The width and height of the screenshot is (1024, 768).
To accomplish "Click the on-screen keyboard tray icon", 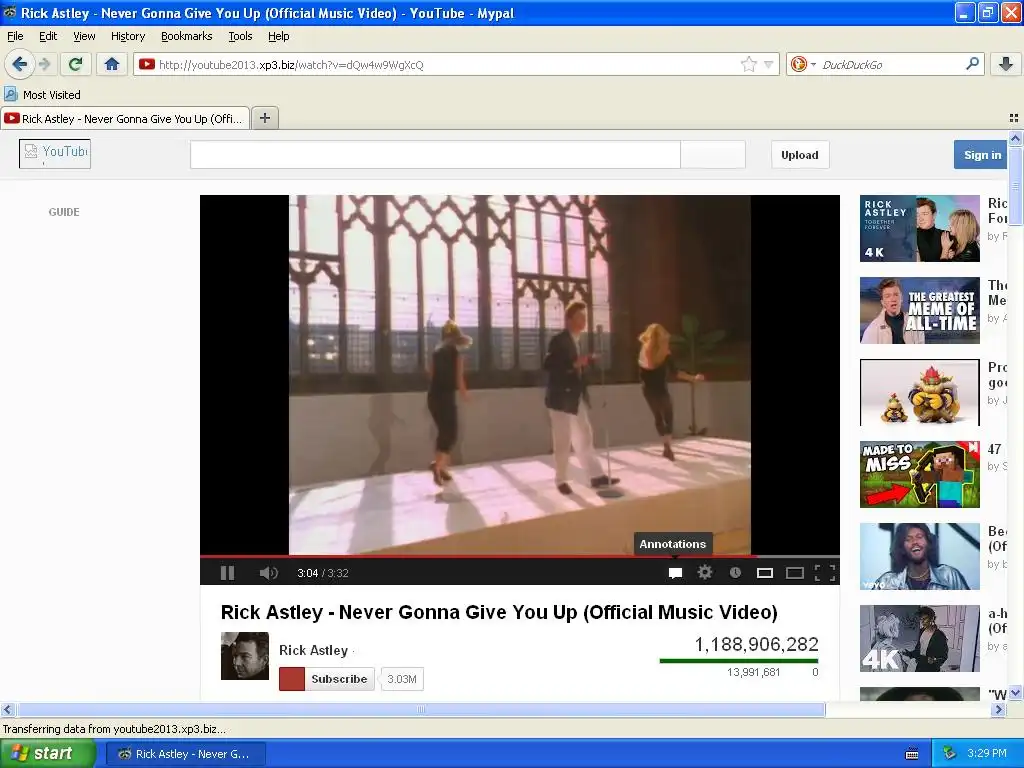I will click(x=912, y=754).
